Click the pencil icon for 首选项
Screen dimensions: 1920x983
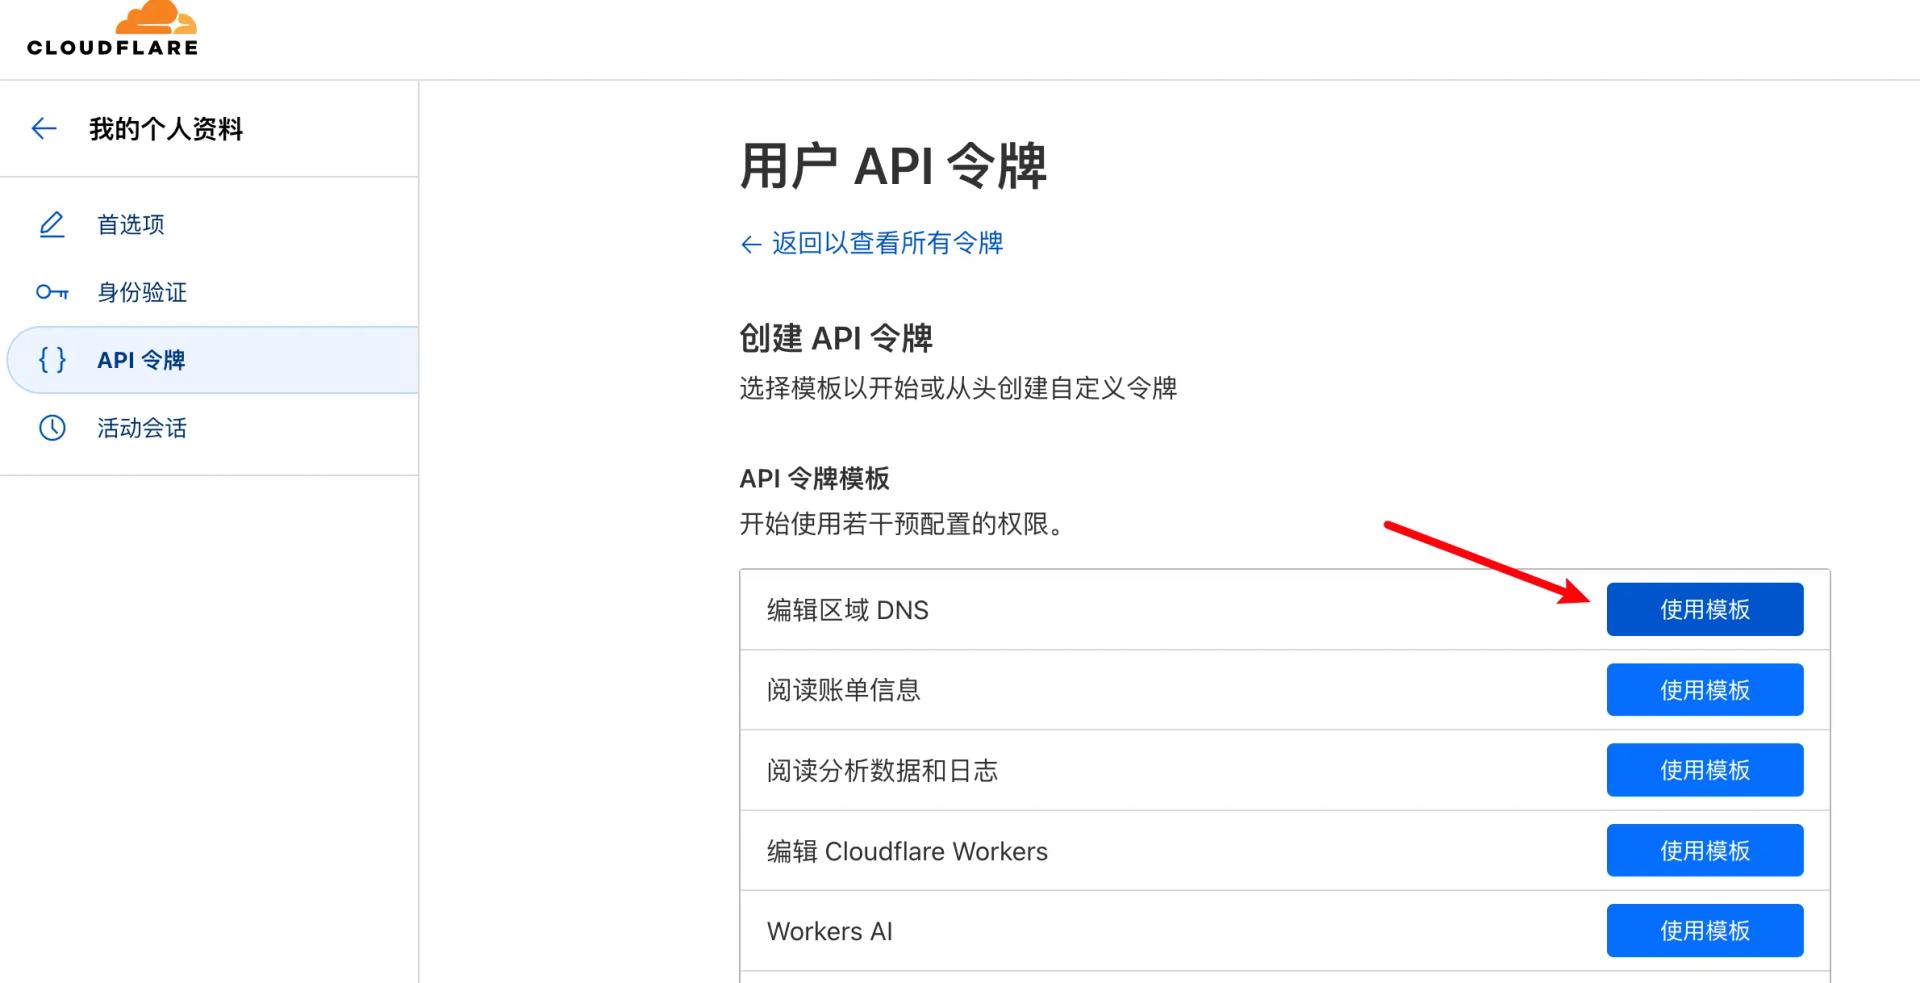pyautogui.click(x=52, y=224)
